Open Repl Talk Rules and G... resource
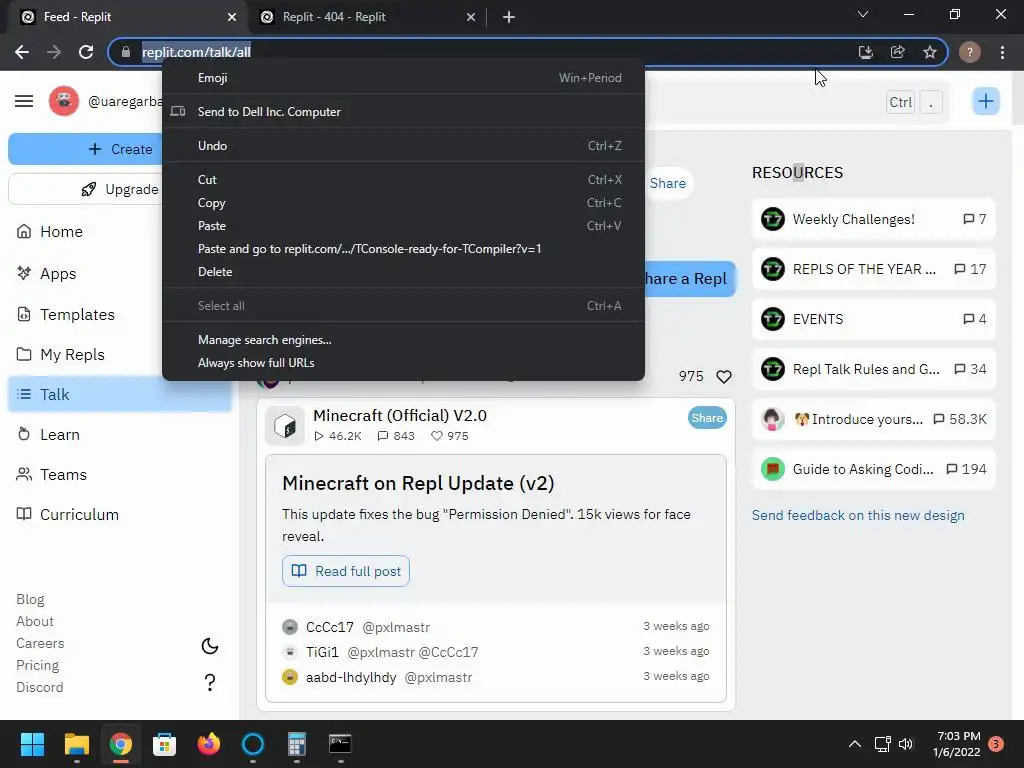The width and height of the screenshot is (1024, 768). [x=873, y=369]
